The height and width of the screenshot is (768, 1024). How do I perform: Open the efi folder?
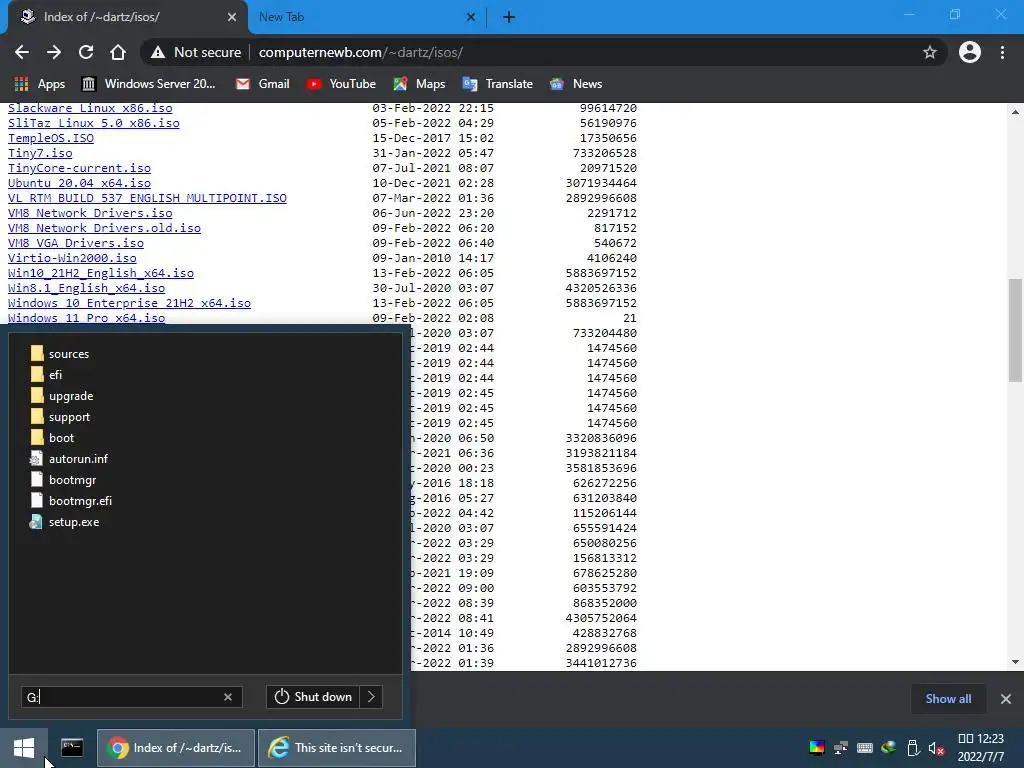click(46, 375)
